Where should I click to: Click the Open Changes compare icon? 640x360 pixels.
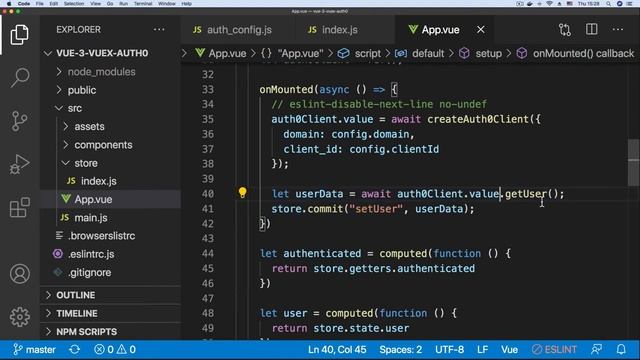coord(565,29)
